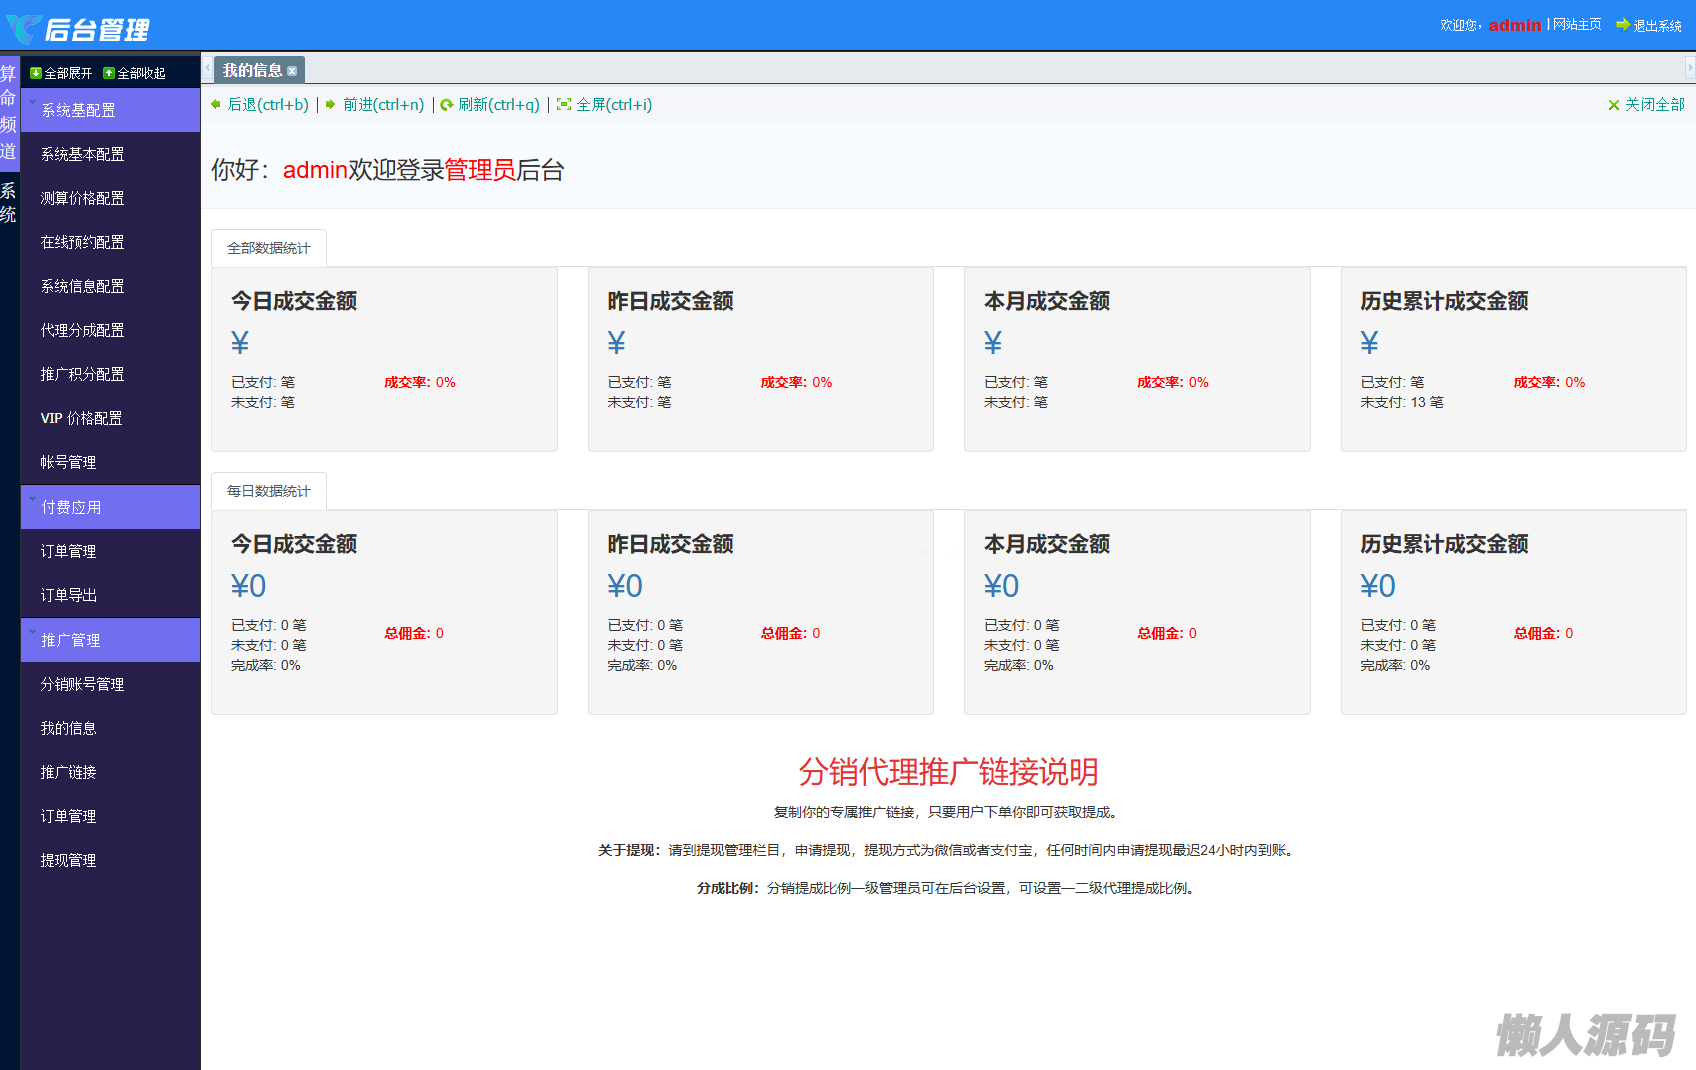Click the 全部展开 expand-all icon
This screenshot has width=1696, height=1070.
click(36, 73)
